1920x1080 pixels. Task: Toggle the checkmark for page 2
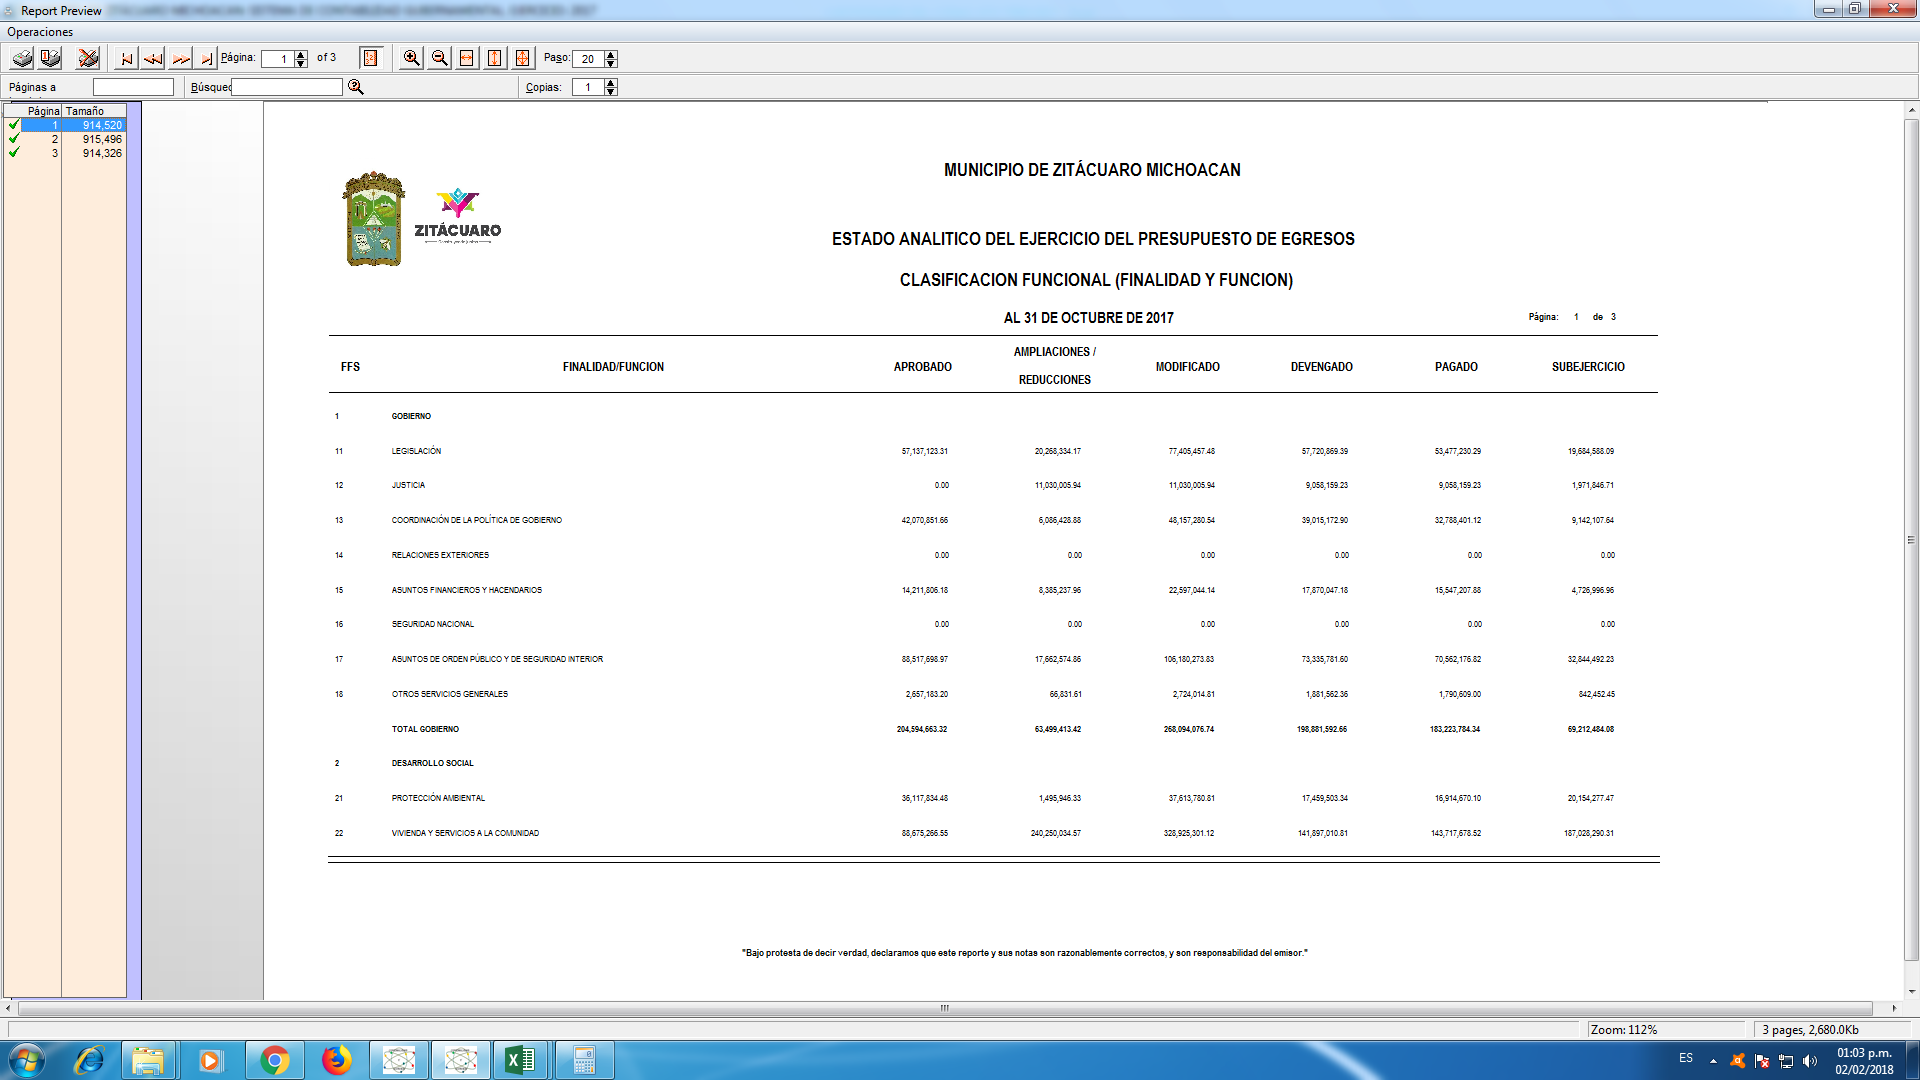[14, 139]
